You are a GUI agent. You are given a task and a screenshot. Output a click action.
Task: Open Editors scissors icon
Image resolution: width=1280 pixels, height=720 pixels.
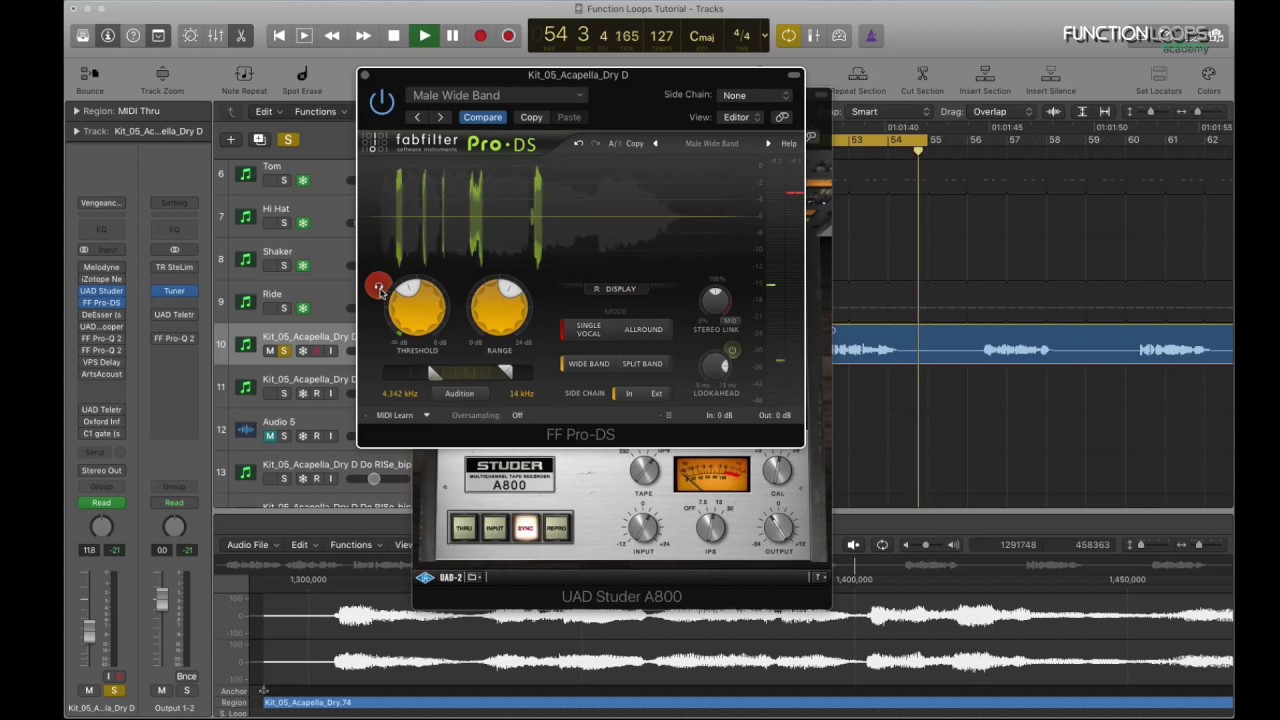tap(241, 36)
